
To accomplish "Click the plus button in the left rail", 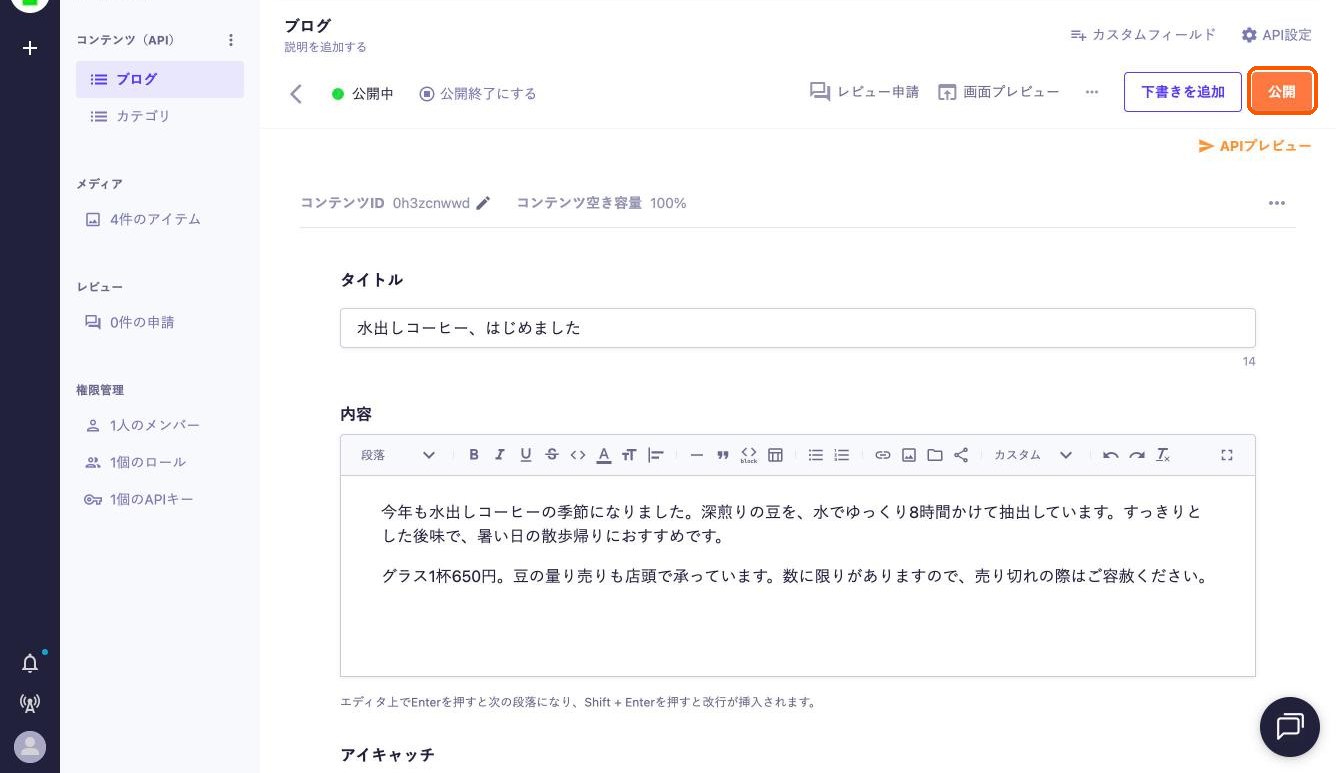I will click(30, 48).
